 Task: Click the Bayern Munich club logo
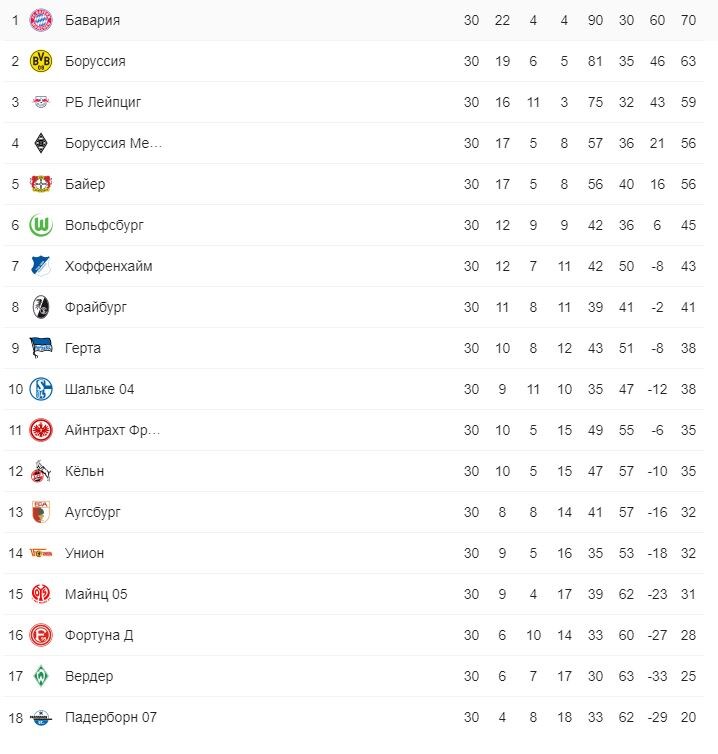[x=41, y=20]
